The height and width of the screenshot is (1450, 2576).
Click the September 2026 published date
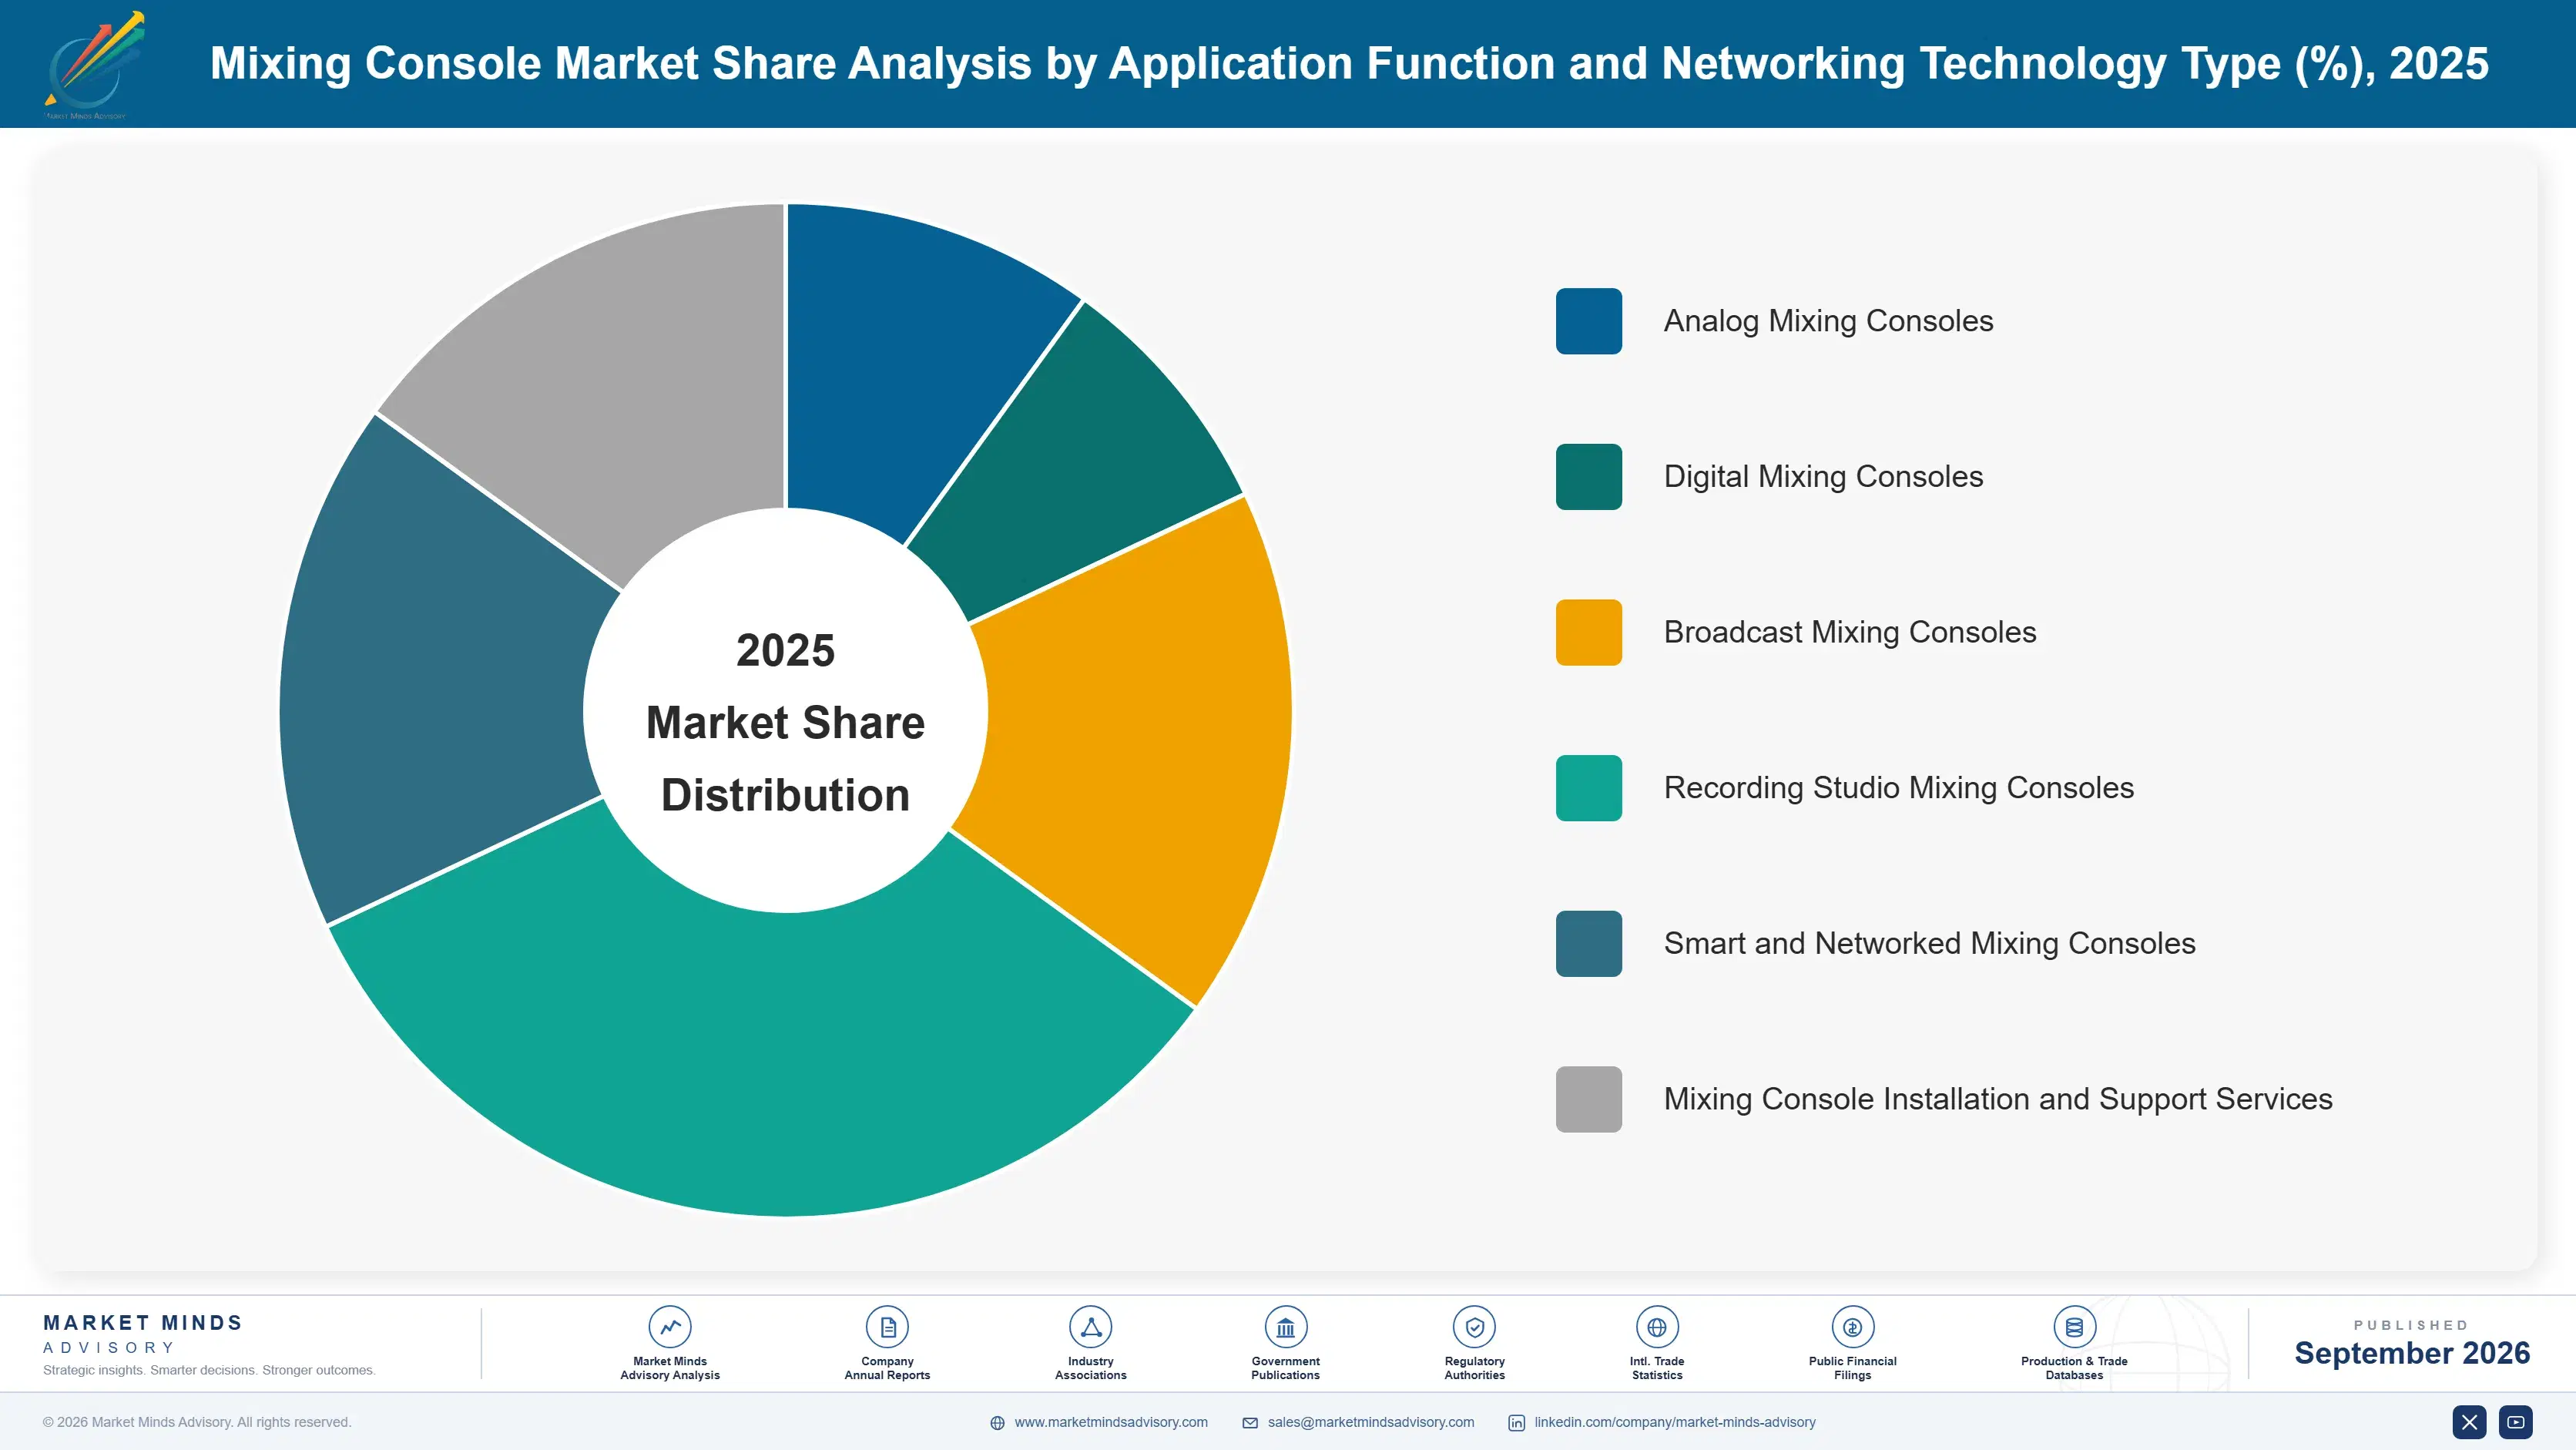point(2412,1353)
